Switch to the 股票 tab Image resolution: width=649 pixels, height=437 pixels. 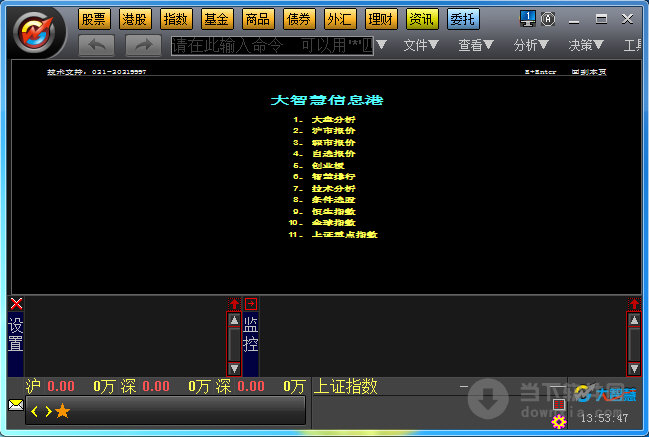[94, 19]
